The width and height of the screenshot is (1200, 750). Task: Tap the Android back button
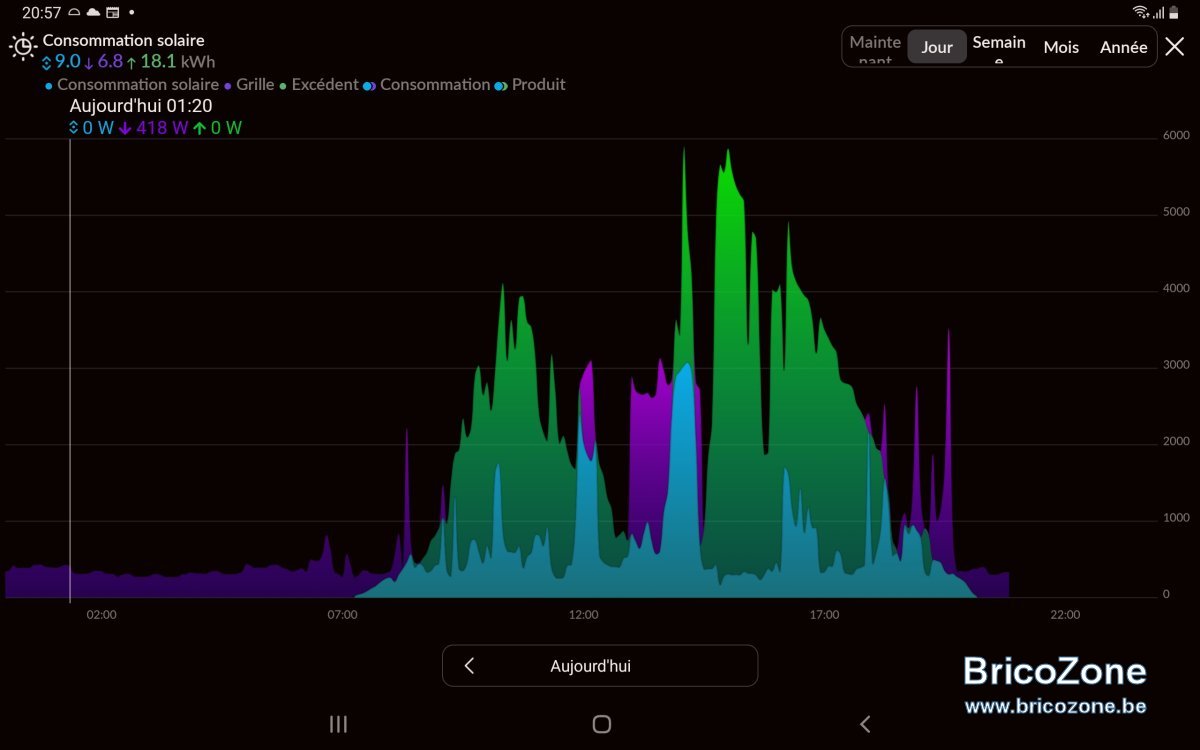[x=865, y=724]
